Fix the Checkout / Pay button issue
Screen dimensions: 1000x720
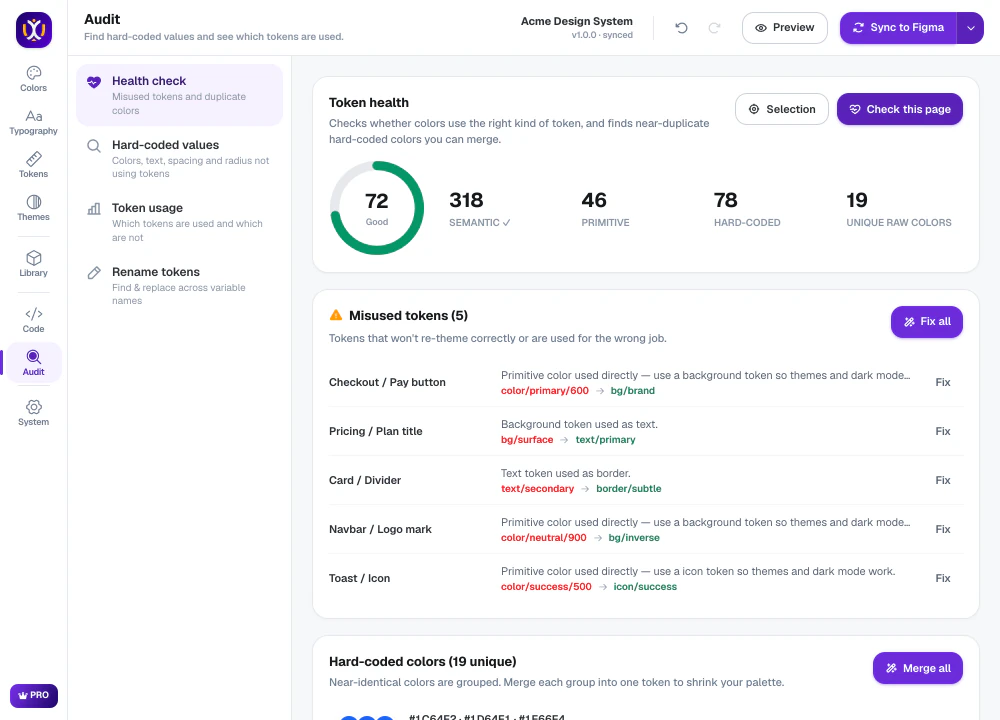(943, 383)
